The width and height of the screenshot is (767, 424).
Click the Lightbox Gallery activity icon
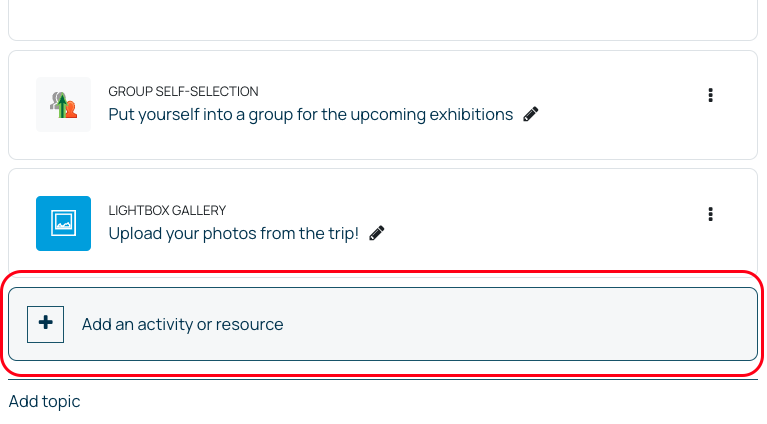[63, 223]
